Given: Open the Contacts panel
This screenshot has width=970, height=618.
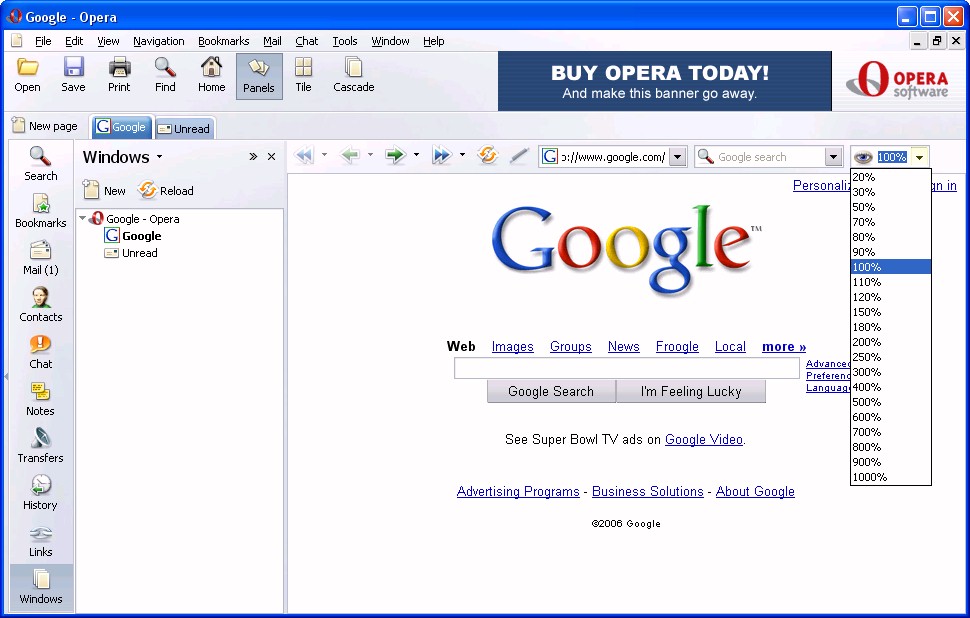Looking at the screenshot, I should (x=40, y=305).
